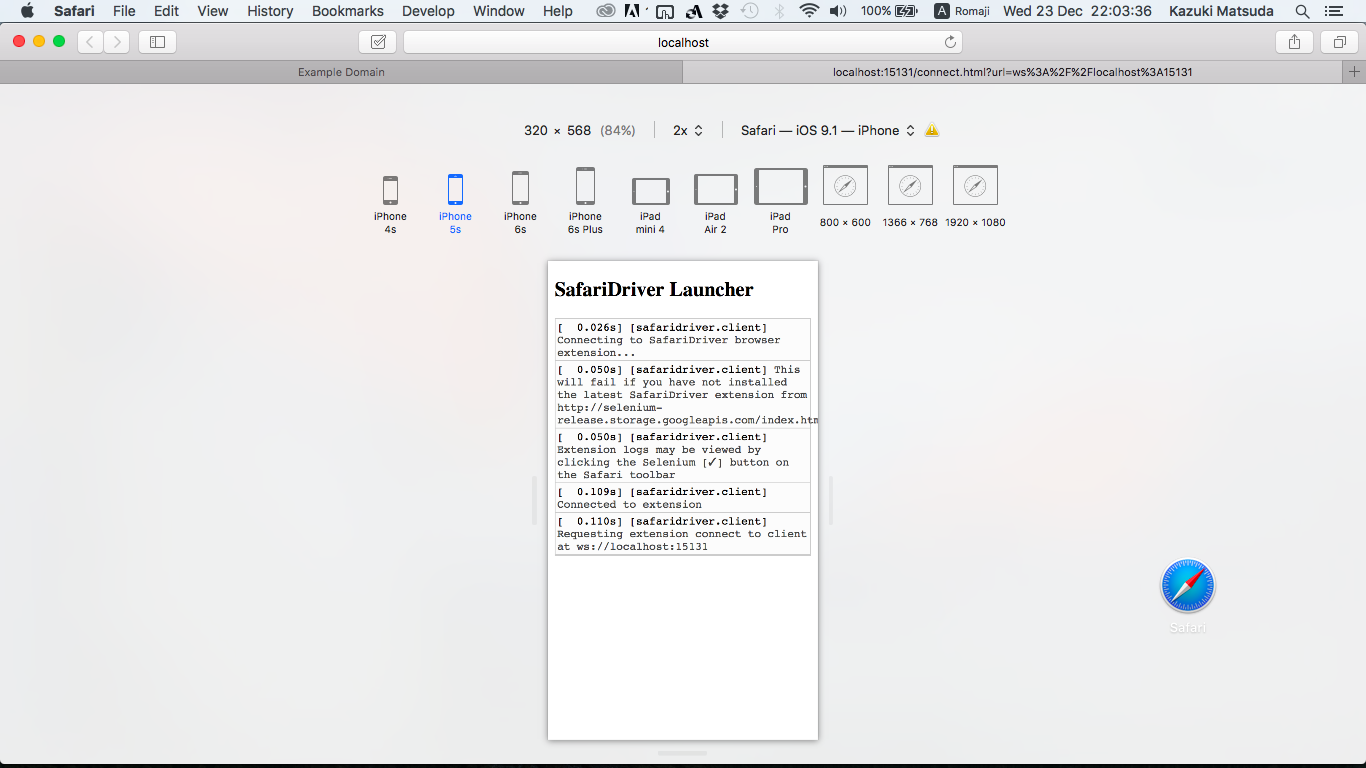Open the Time Machine menu bar icon
Viewport: 1366px width, 768px height.
750,11
